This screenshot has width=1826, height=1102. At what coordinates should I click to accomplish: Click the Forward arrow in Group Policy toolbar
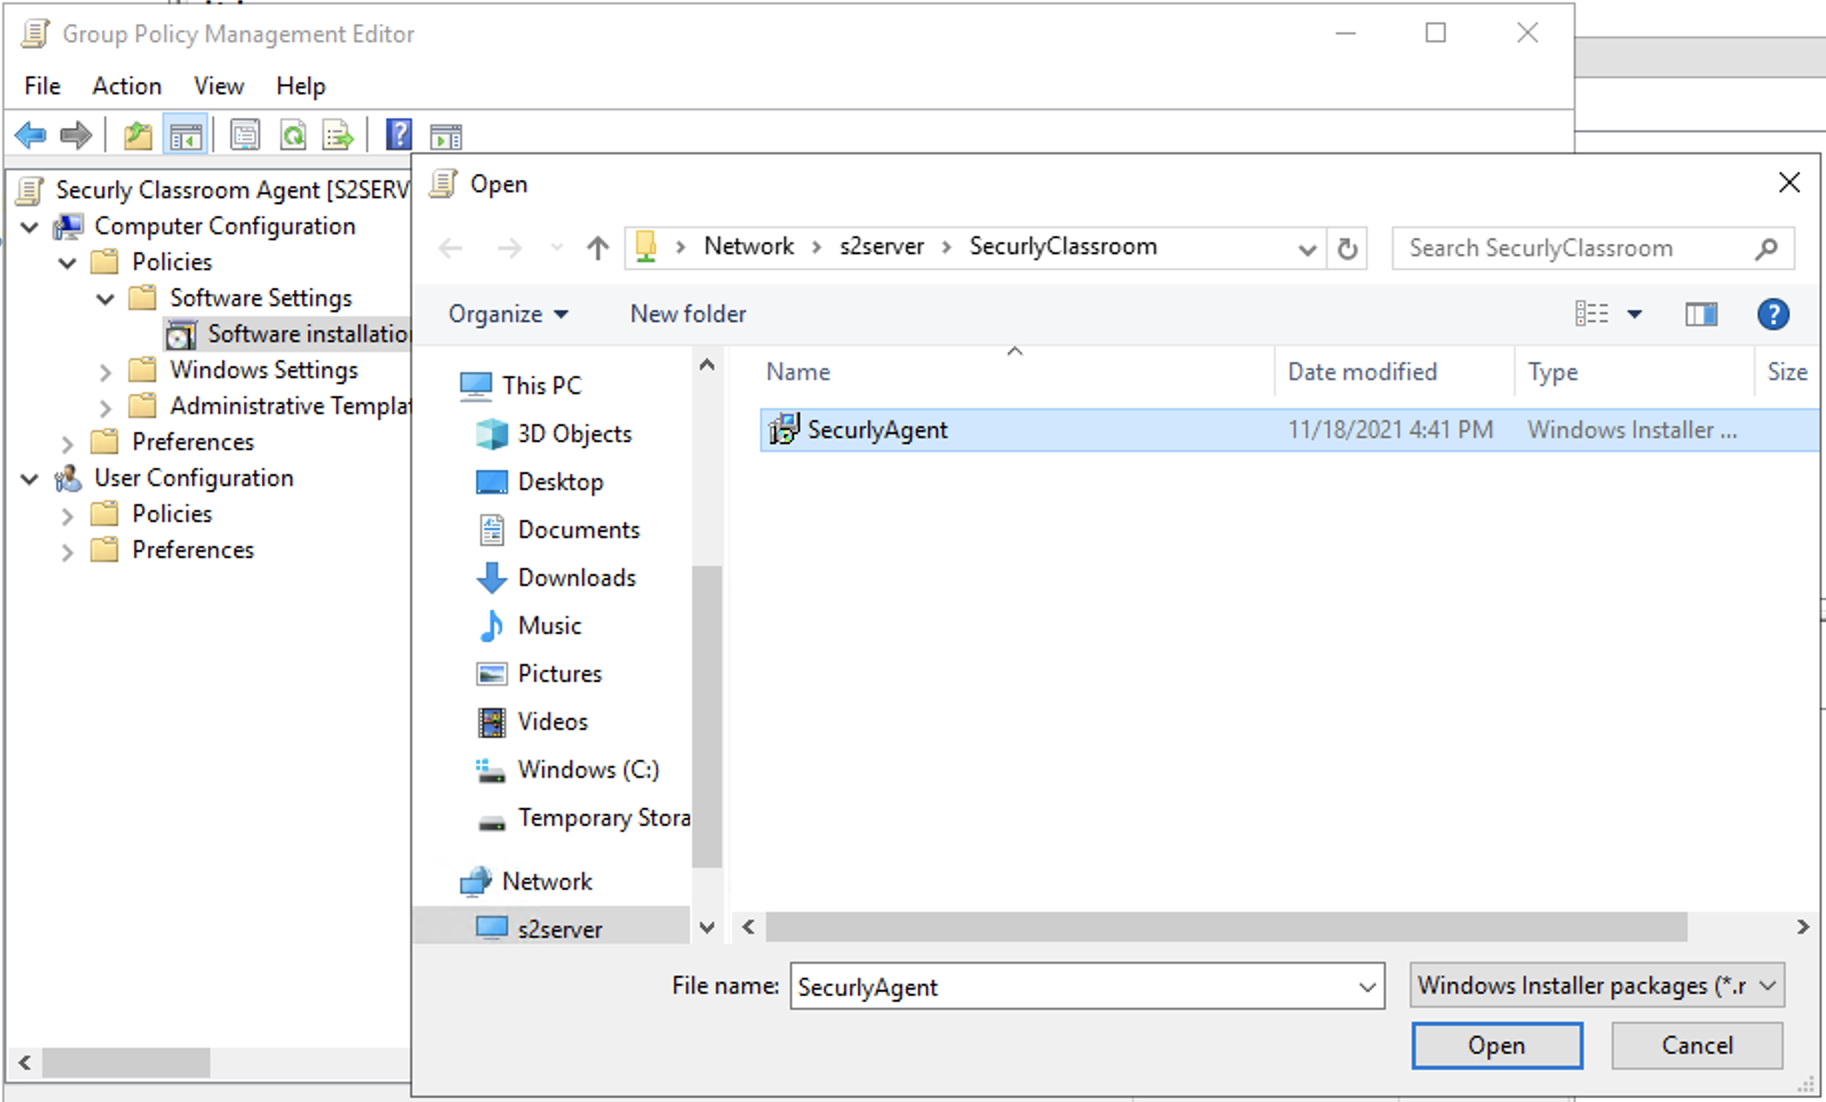coord(76,135)
